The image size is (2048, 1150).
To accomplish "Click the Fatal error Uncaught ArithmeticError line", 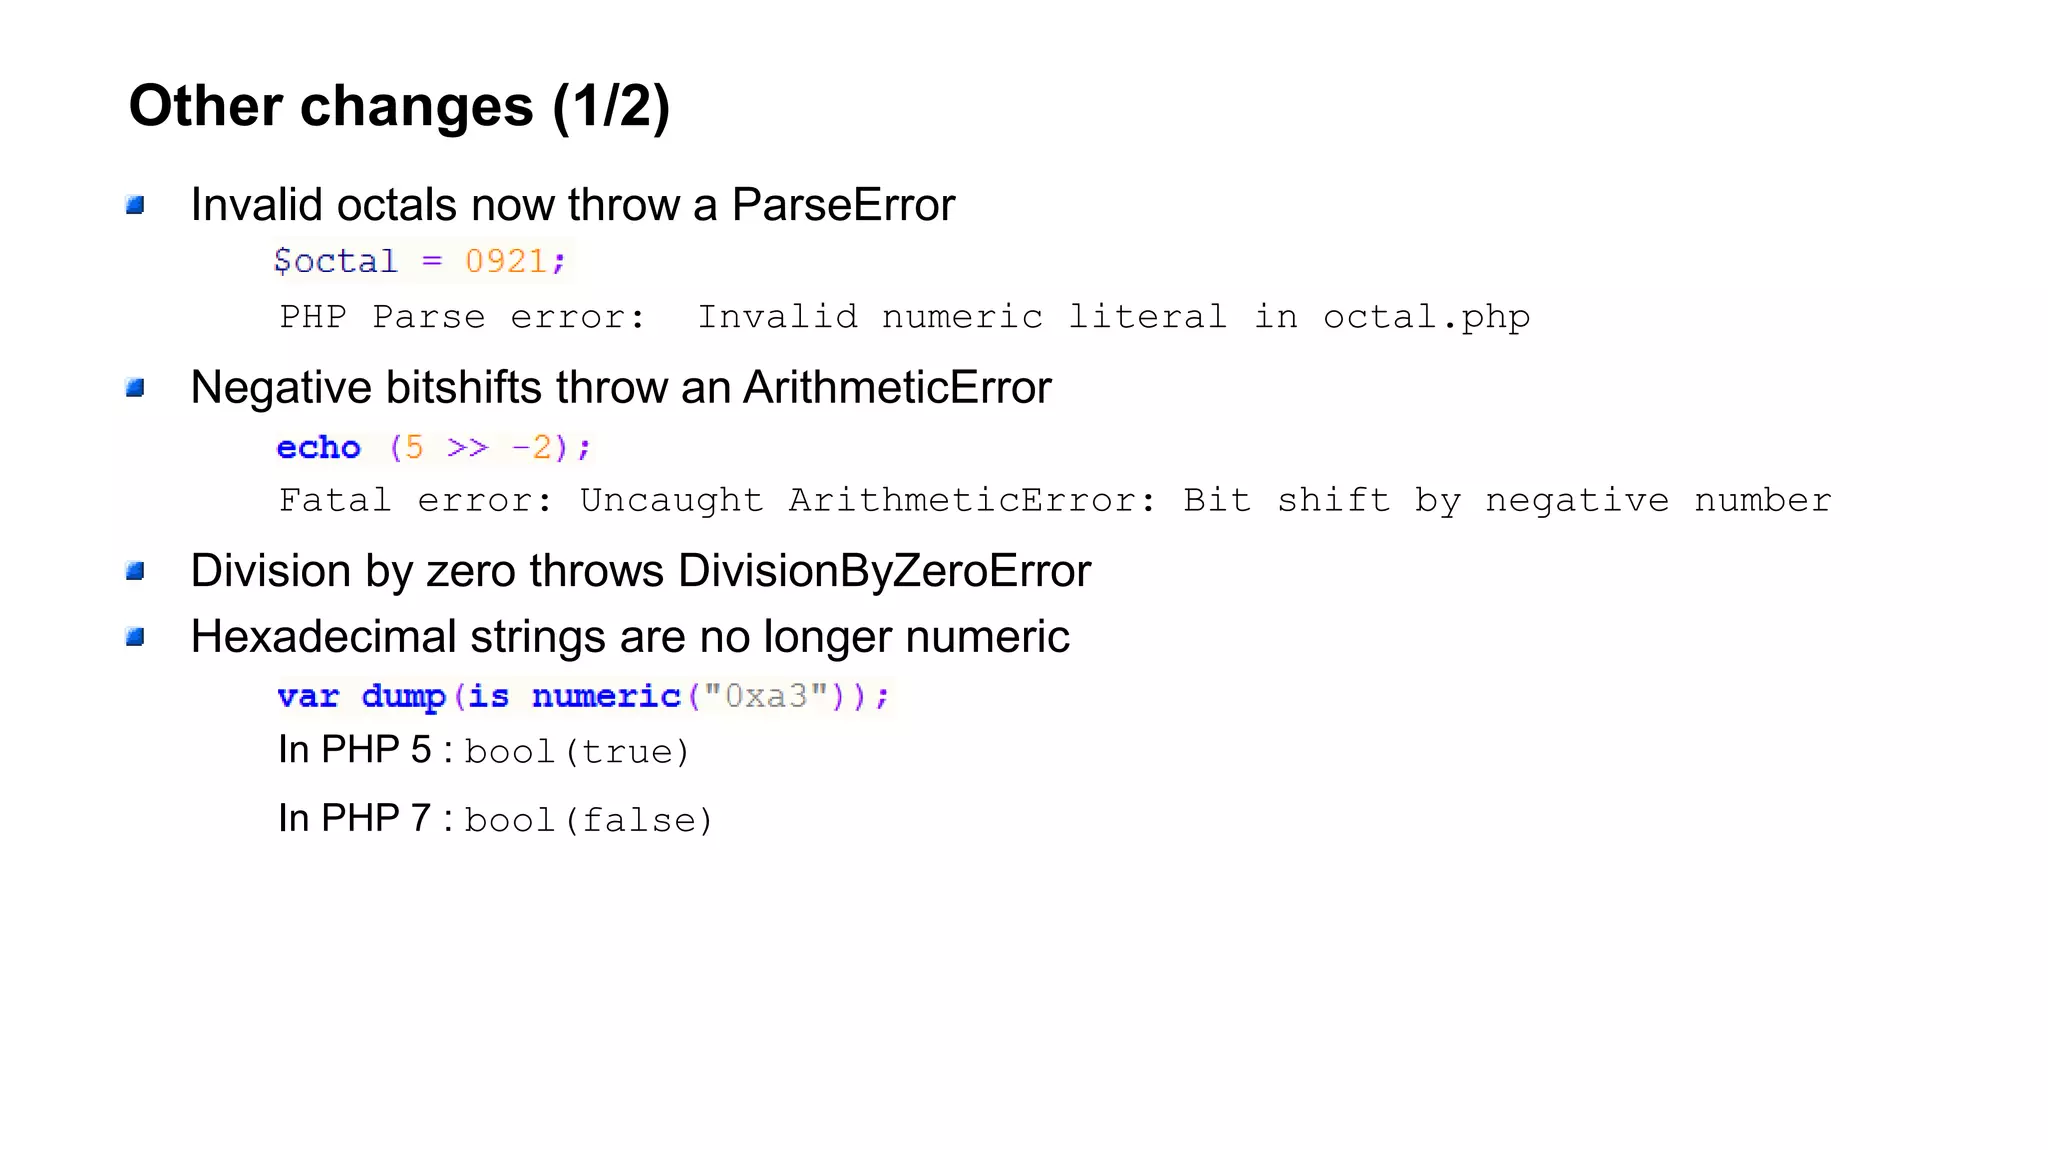I will pos(1054,500).
